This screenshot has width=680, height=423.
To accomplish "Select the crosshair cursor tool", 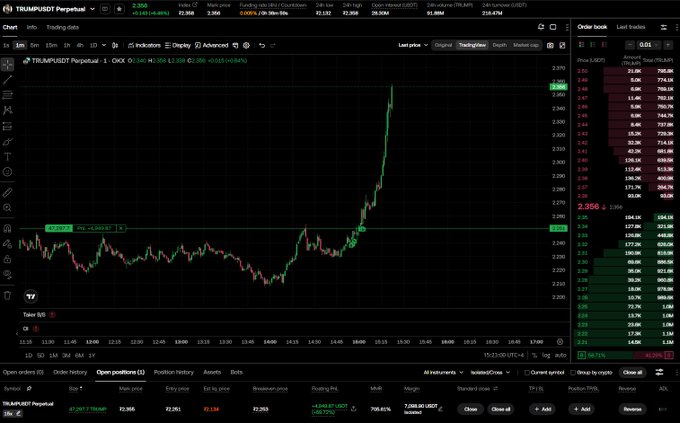I will [x=7, y=65].
